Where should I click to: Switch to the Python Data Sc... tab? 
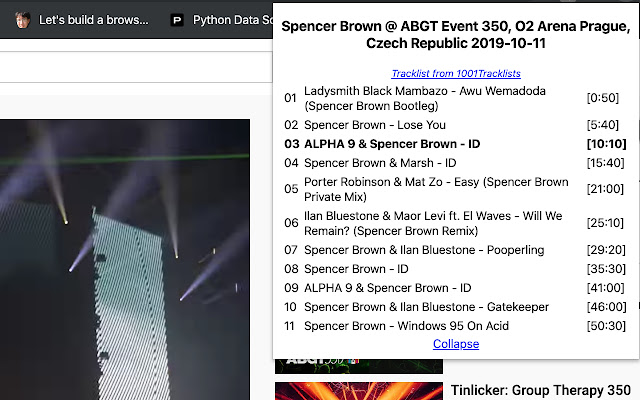pyautogui.click(x=233, y=19)
